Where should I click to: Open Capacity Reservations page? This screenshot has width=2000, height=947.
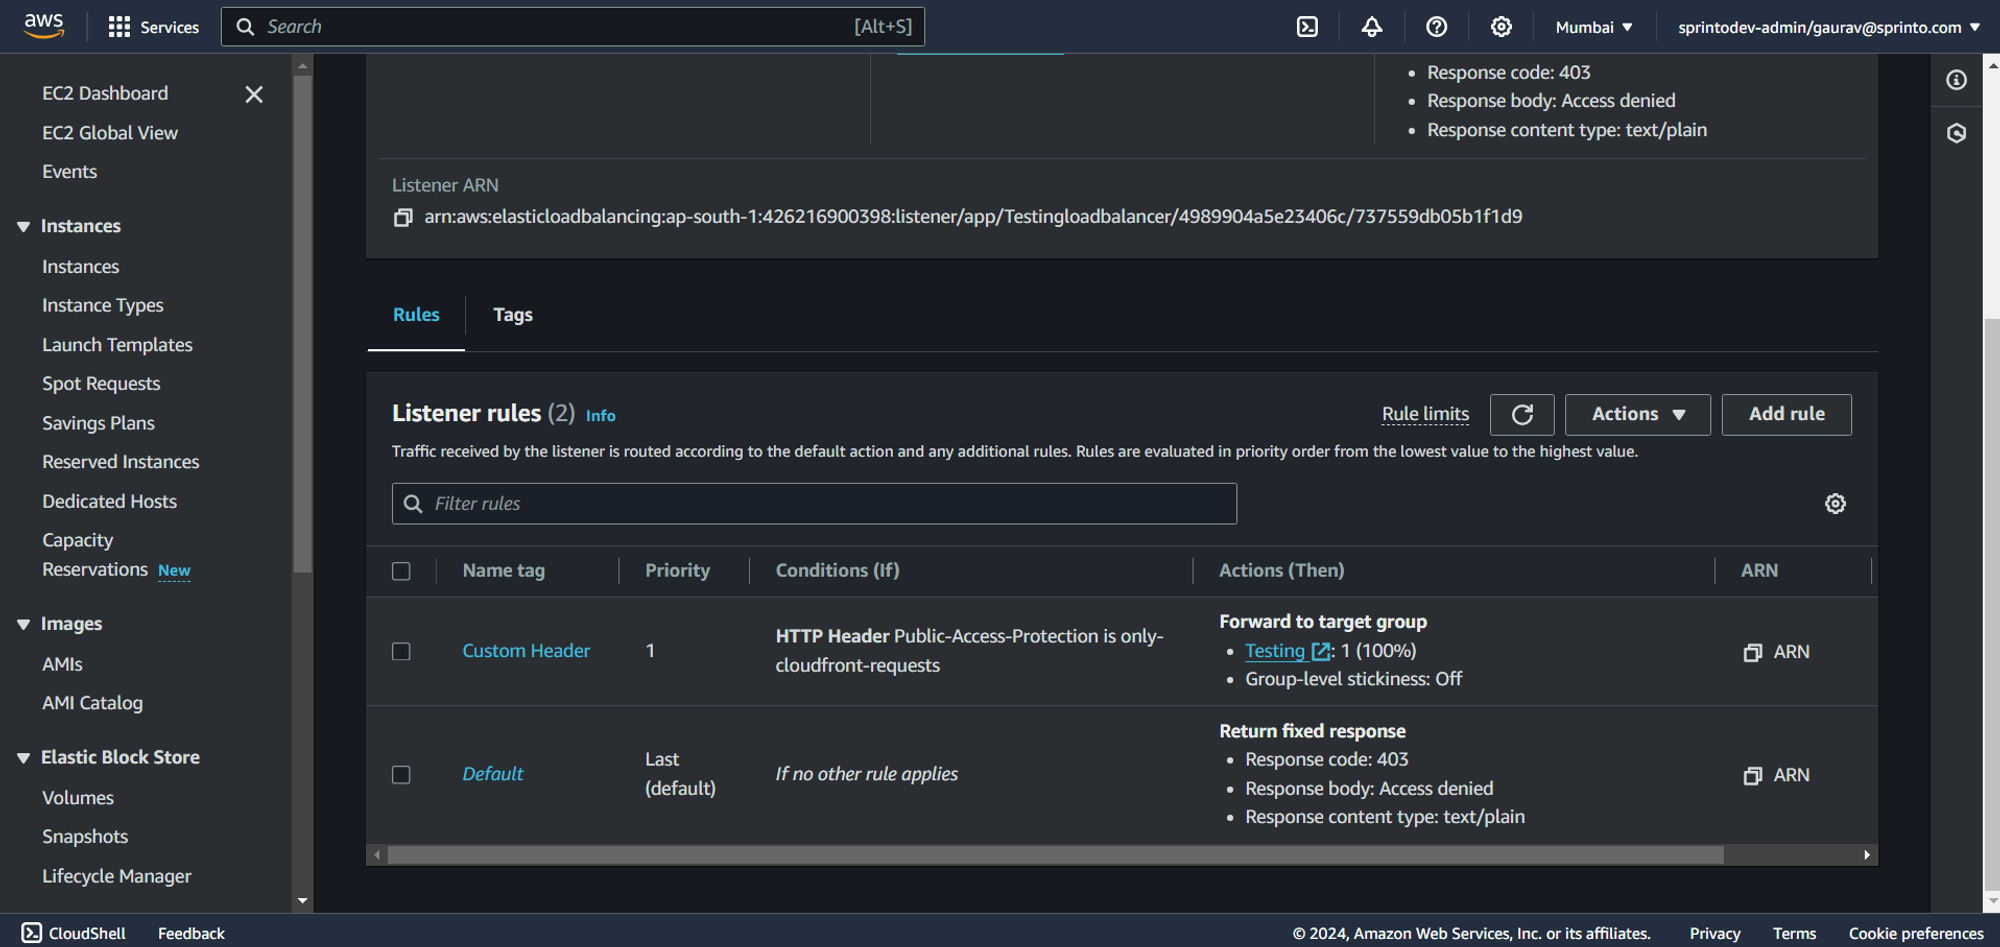[95, 555]
